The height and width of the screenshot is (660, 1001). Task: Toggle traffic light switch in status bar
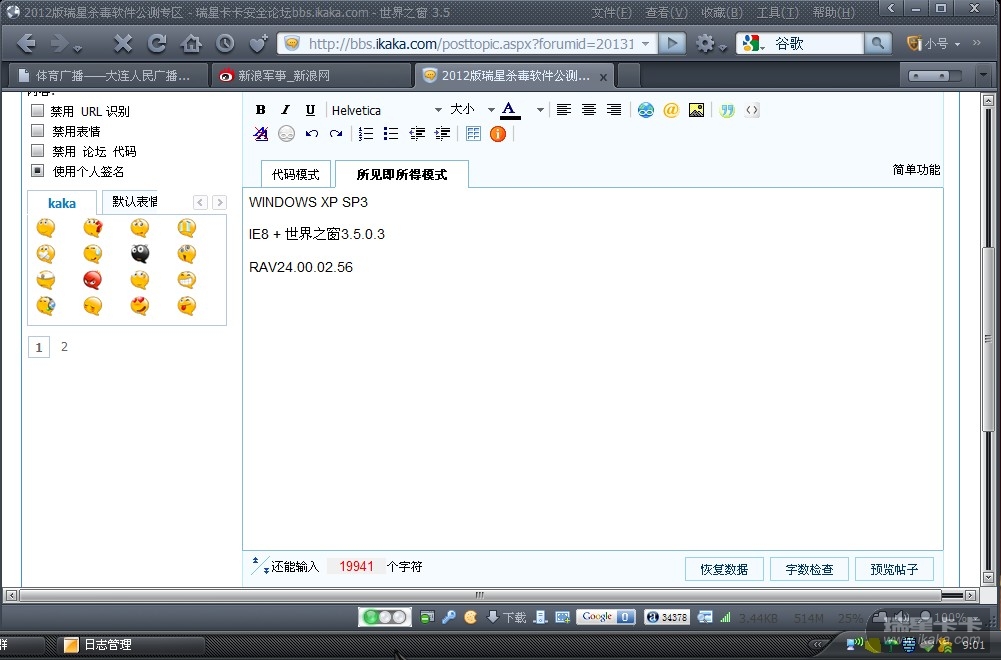click(x=385, y=617)
